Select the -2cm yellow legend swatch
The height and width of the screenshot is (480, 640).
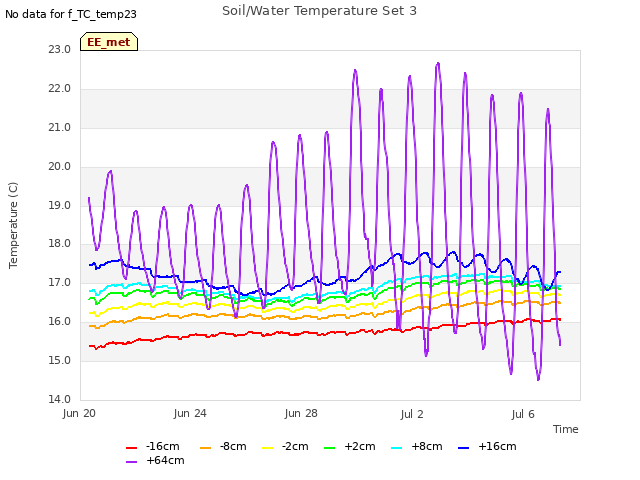[x=267, y=448]
